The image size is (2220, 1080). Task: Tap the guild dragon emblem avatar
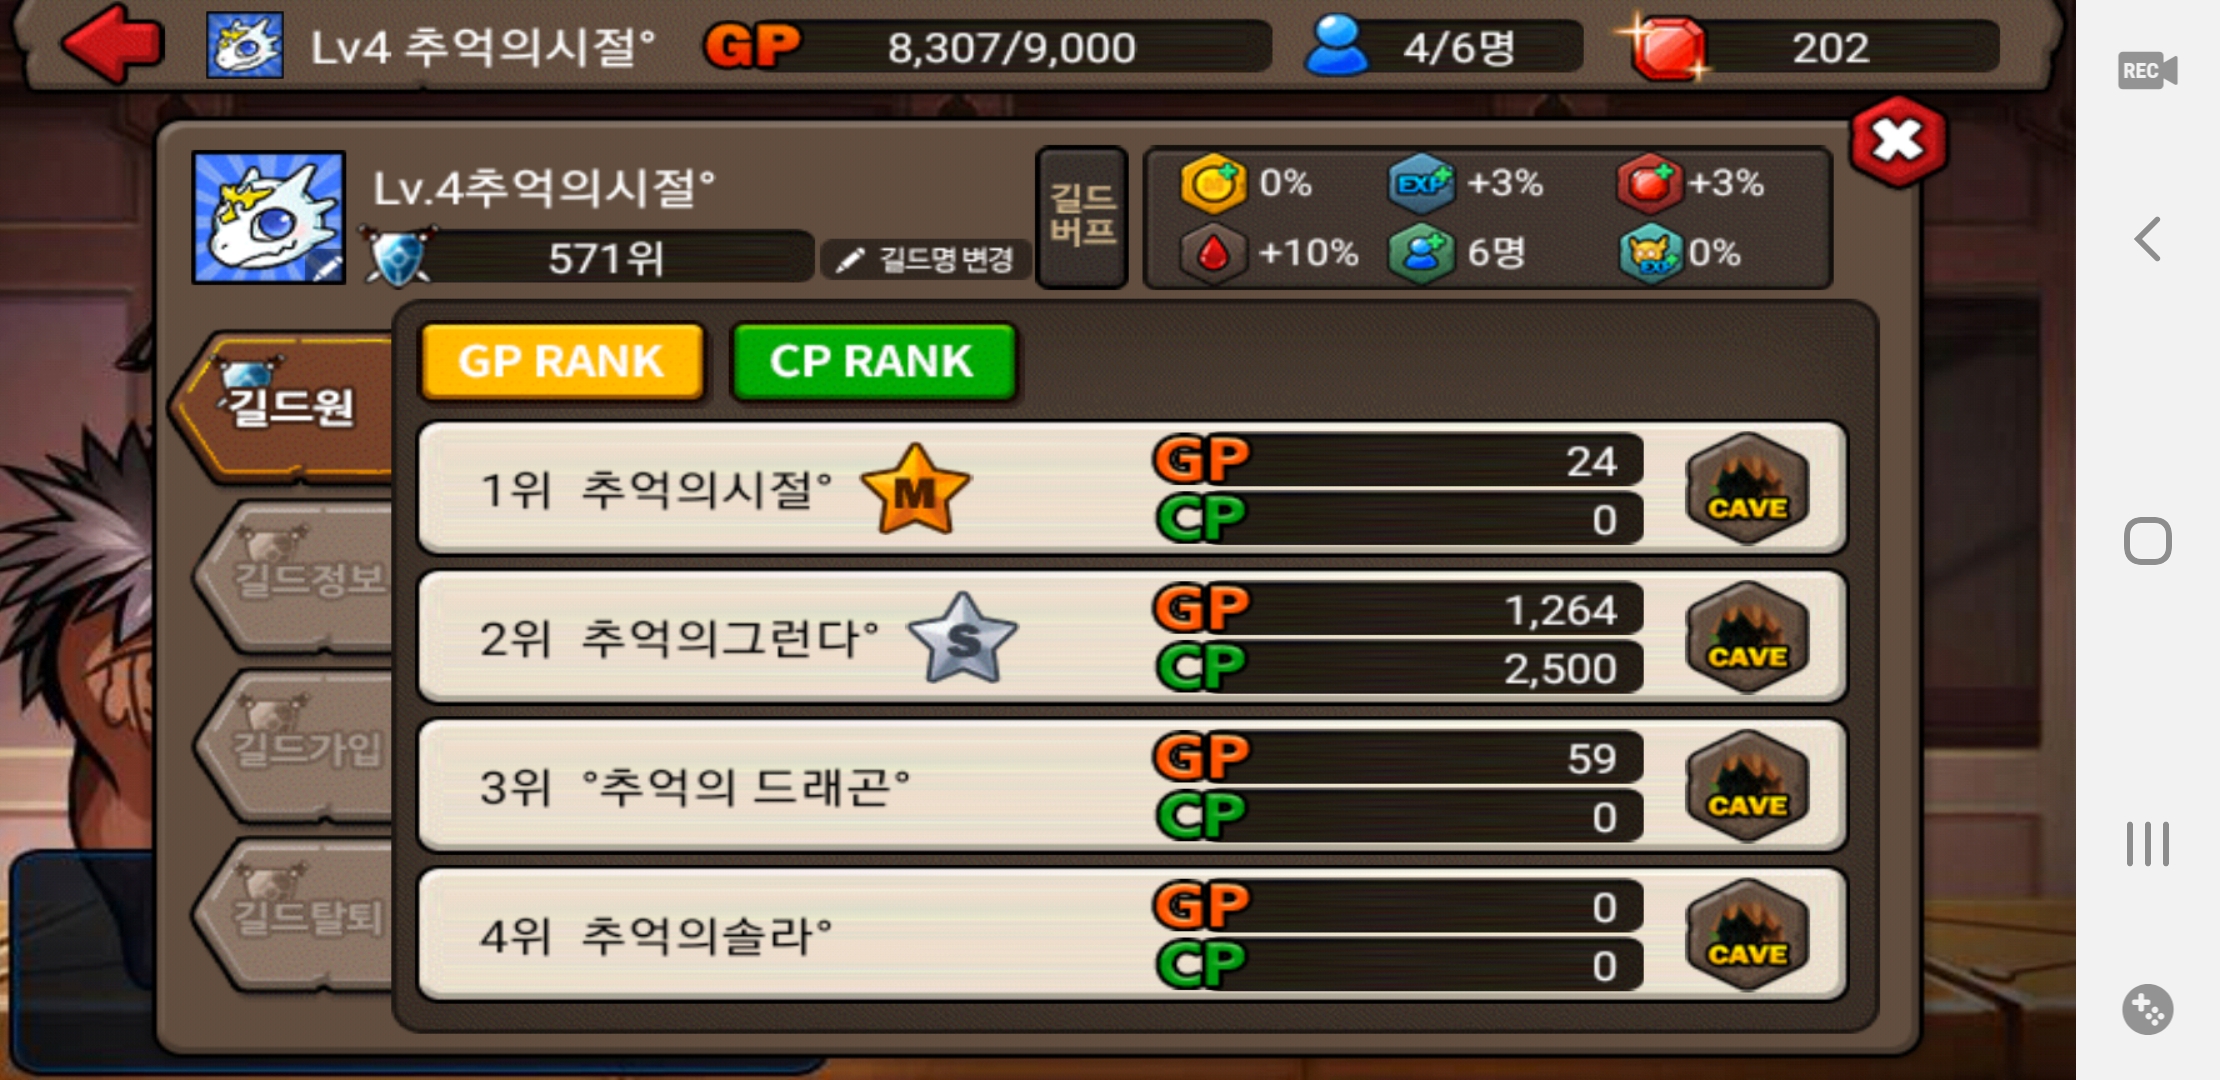(269, 217)
